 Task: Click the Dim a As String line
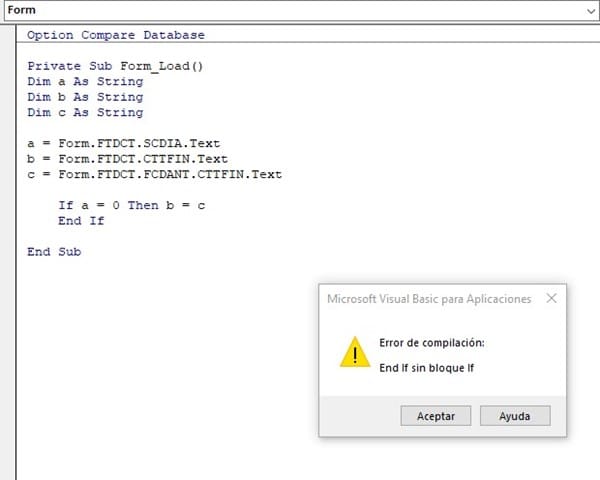pyautogui.click(x=85, y=81)
